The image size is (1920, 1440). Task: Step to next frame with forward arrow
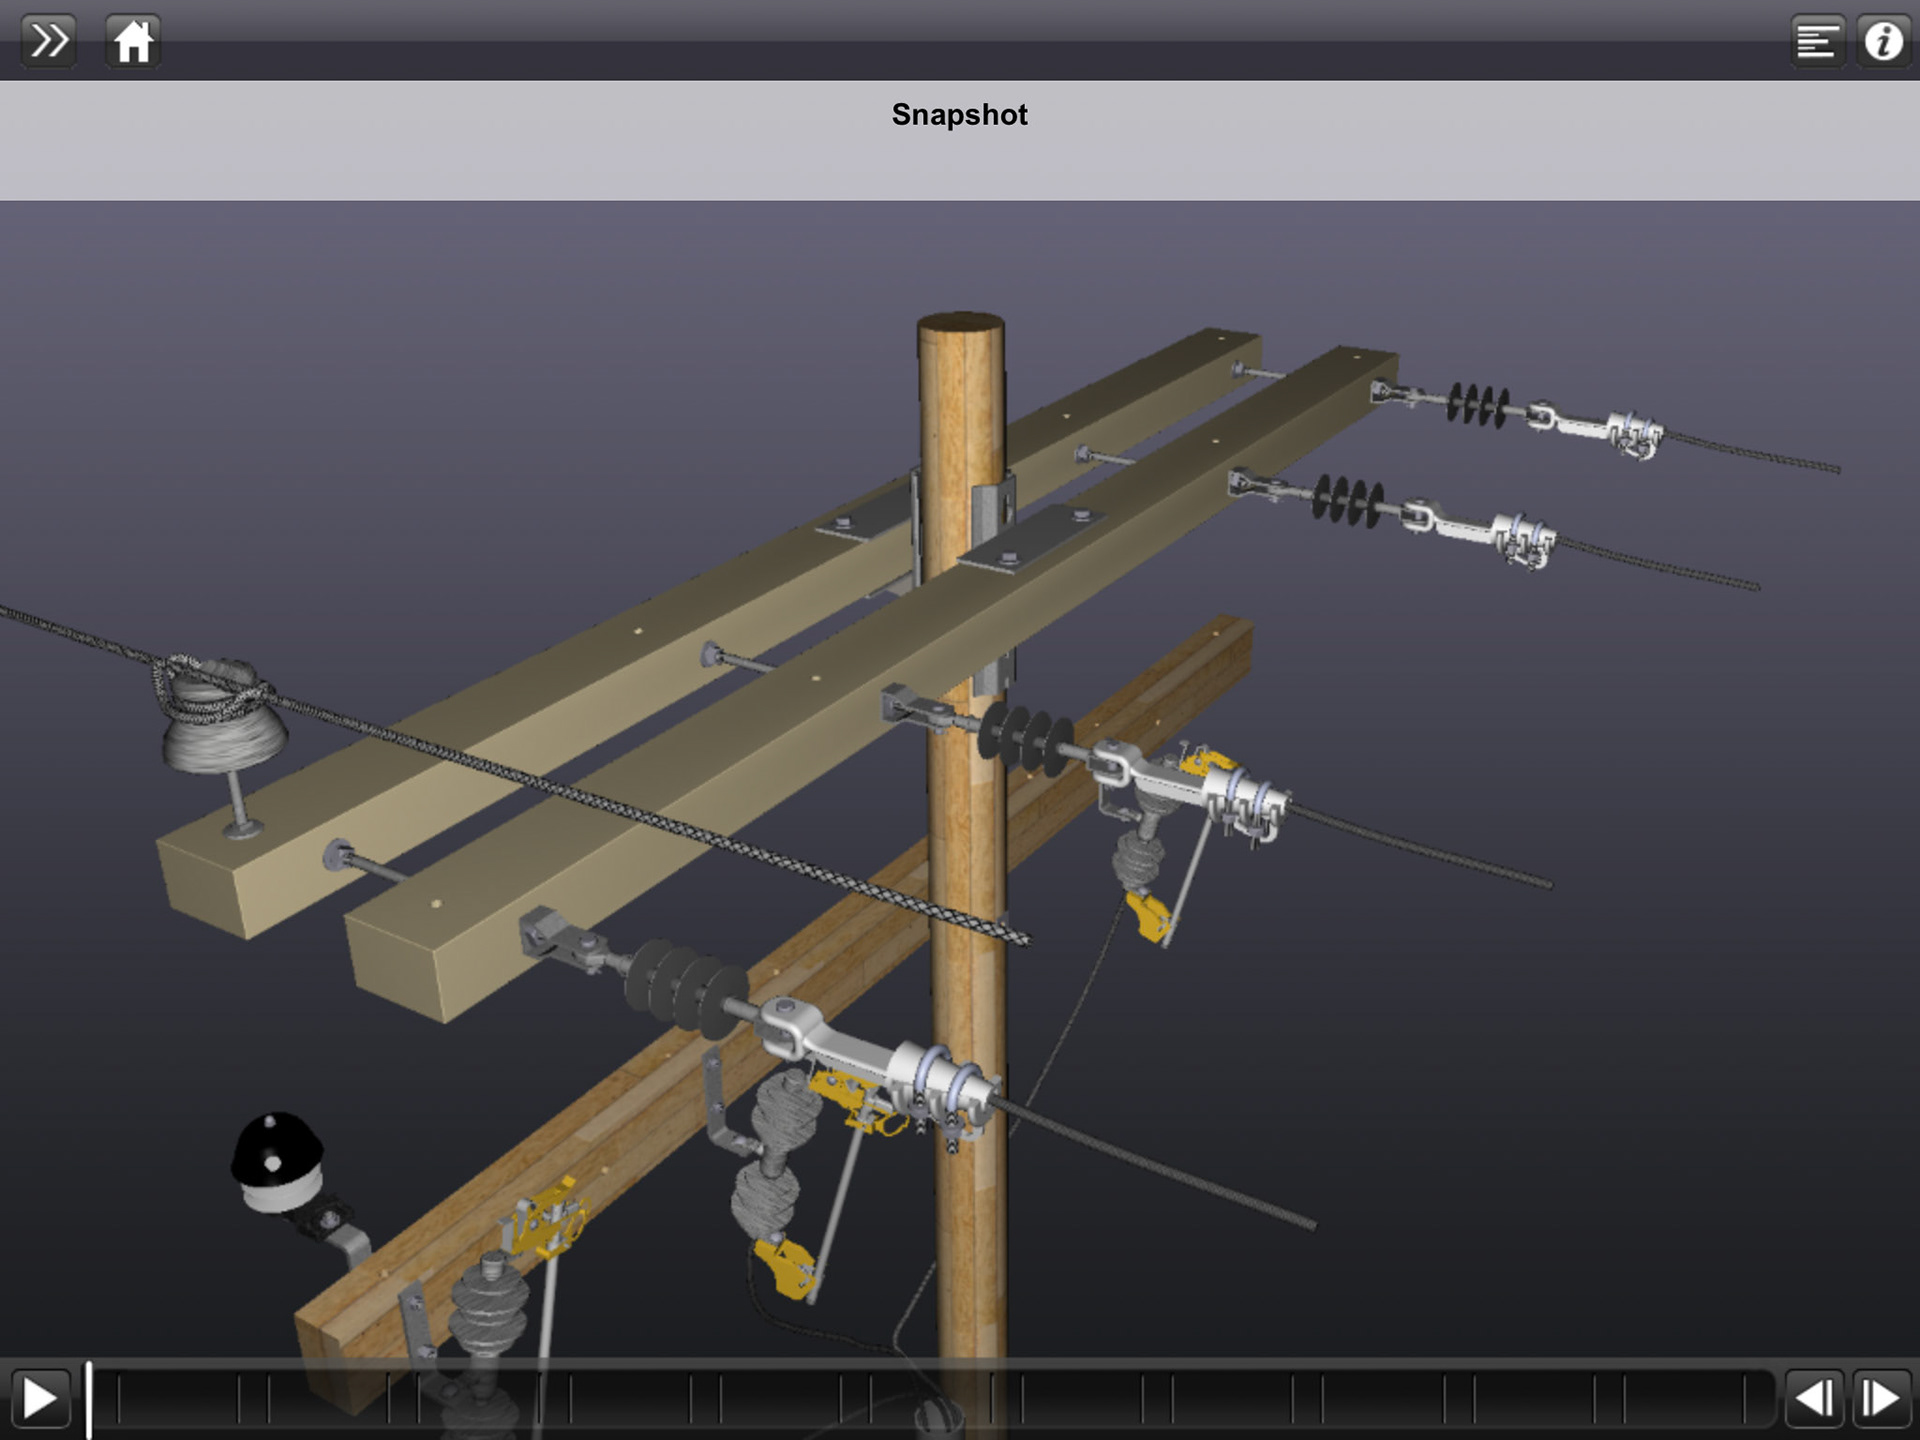click(1881, 1397)
